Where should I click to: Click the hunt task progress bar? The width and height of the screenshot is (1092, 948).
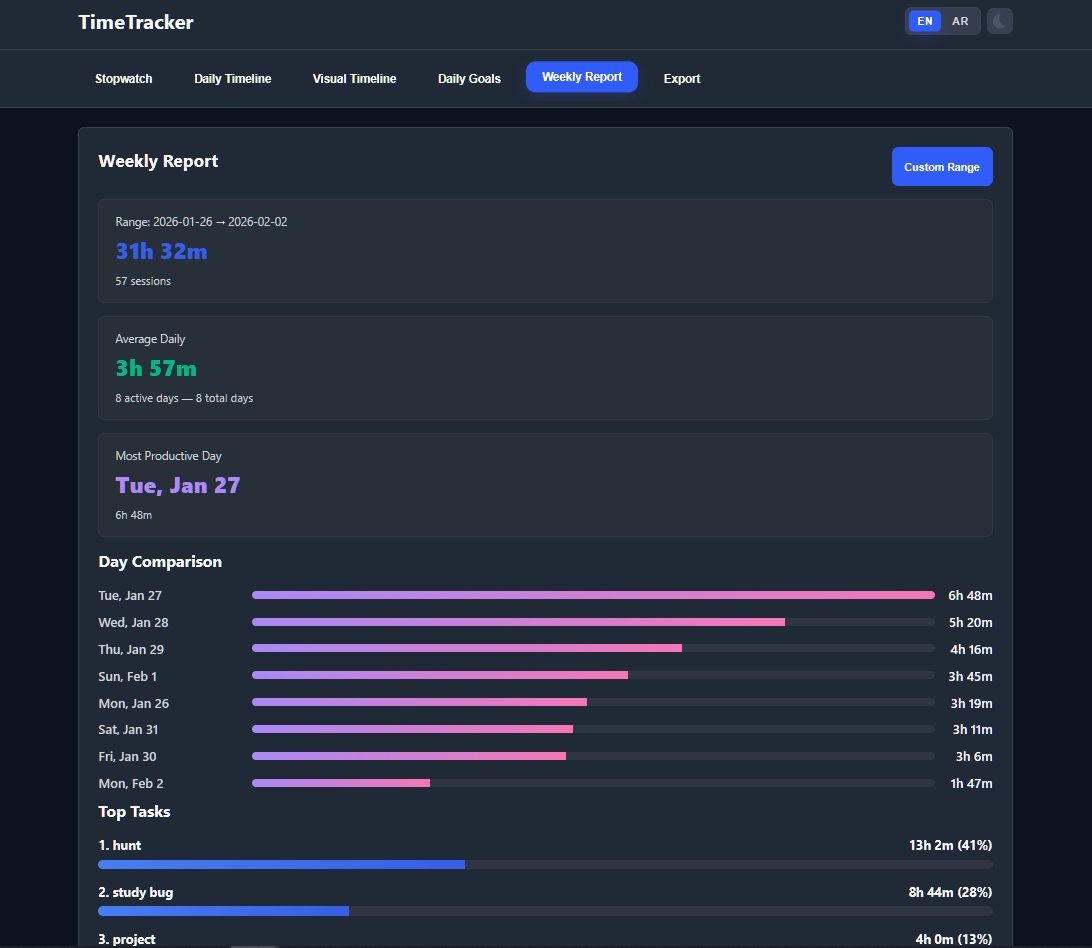point(545,864)
